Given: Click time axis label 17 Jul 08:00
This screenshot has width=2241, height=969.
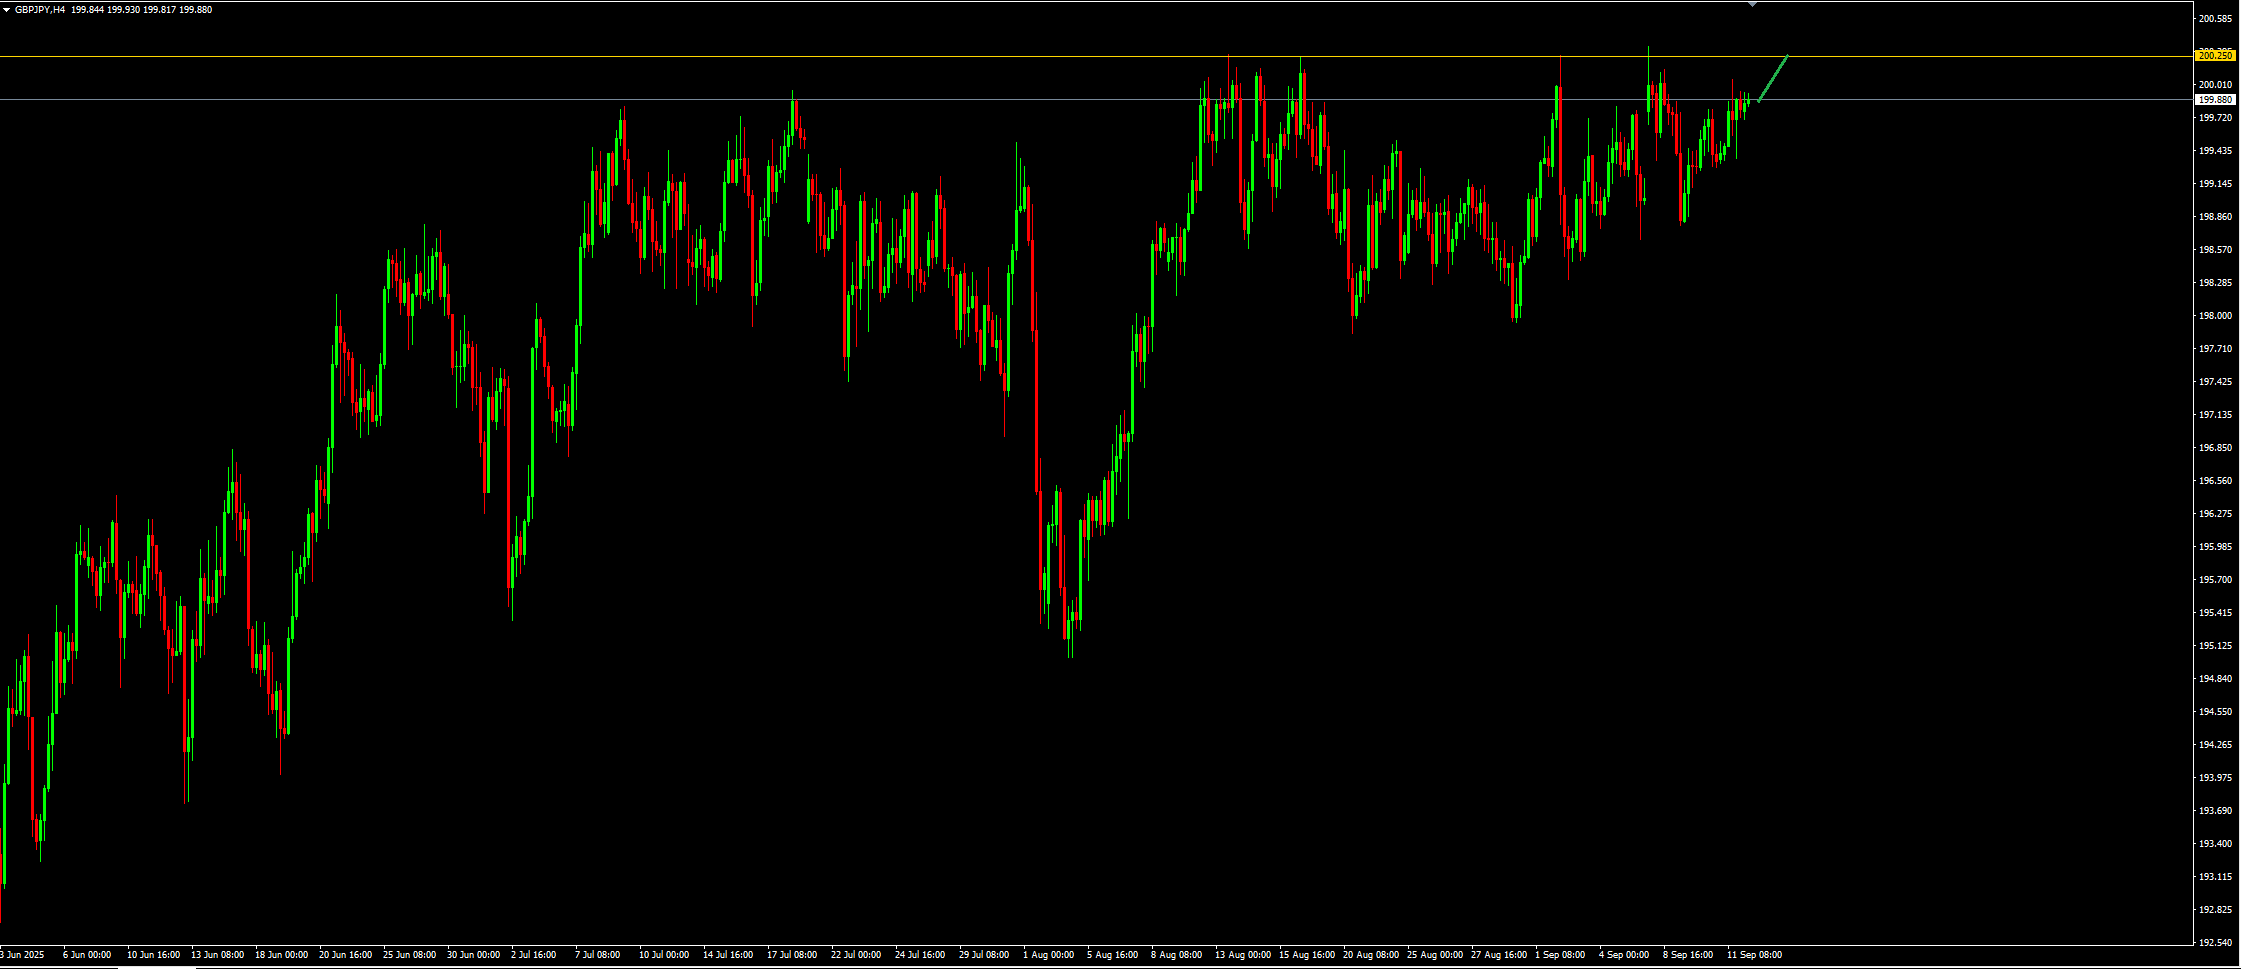Looking at the screenshot, I should click(792, 955).
